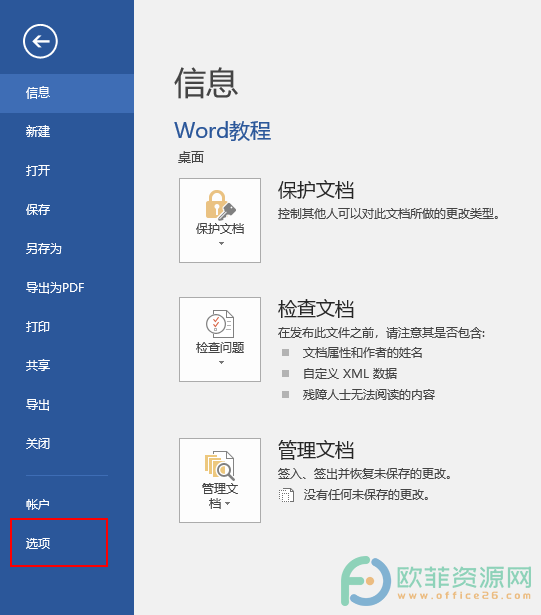This screenshot has width=541, height=615.
Task: Click the text 控制其他人可以对此文档所做的更改类型
Action: (389, 214)
